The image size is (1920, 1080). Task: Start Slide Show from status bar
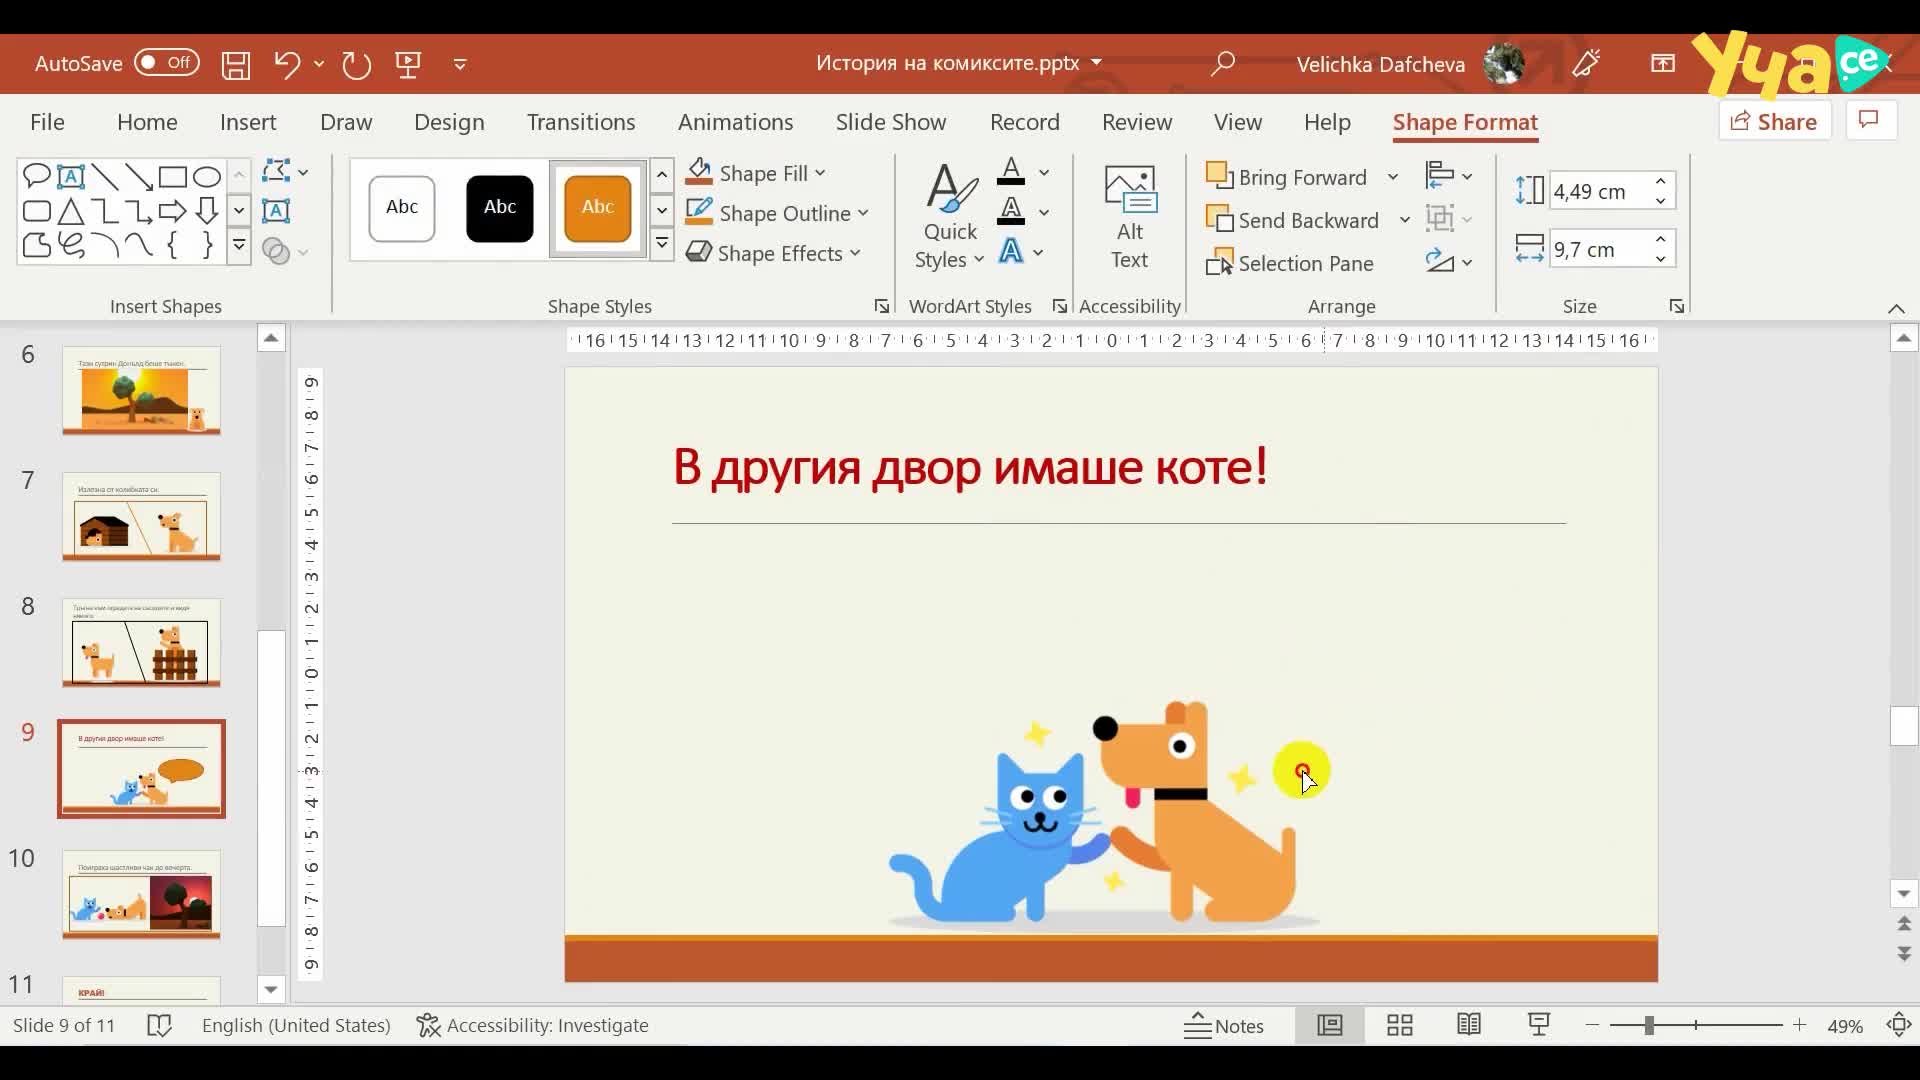[x=1539, y=1025]
